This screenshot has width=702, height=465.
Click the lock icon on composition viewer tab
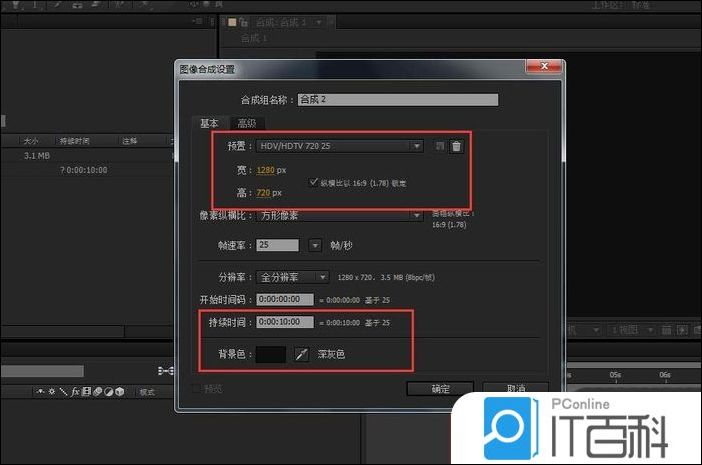click(x=244, y=22)
